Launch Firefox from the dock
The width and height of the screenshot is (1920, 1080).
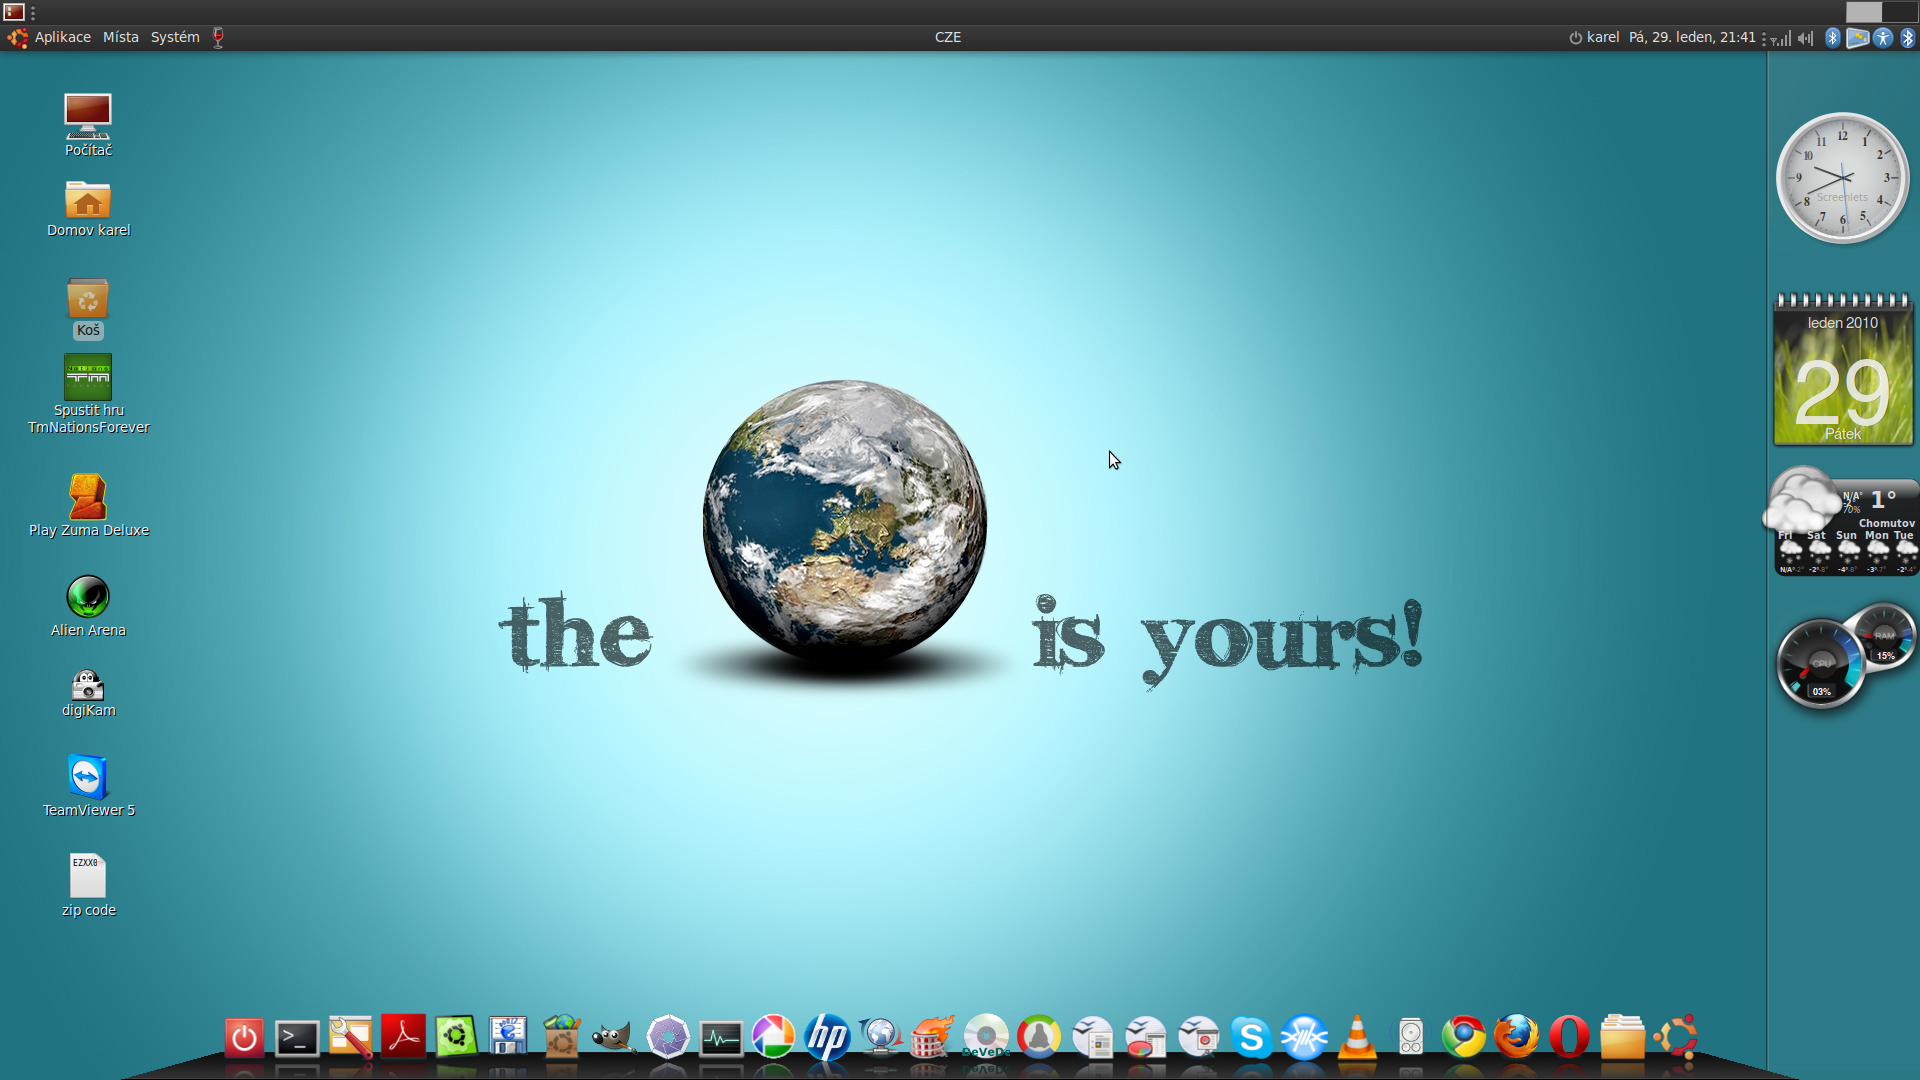[x=1516, y=1036]
